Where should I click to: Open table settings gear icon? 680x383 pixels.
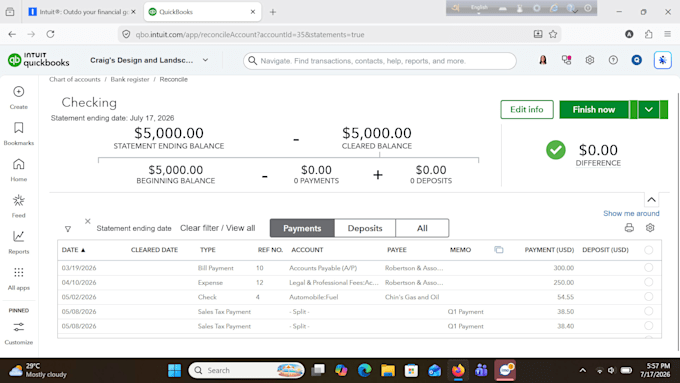pos(650,228)
